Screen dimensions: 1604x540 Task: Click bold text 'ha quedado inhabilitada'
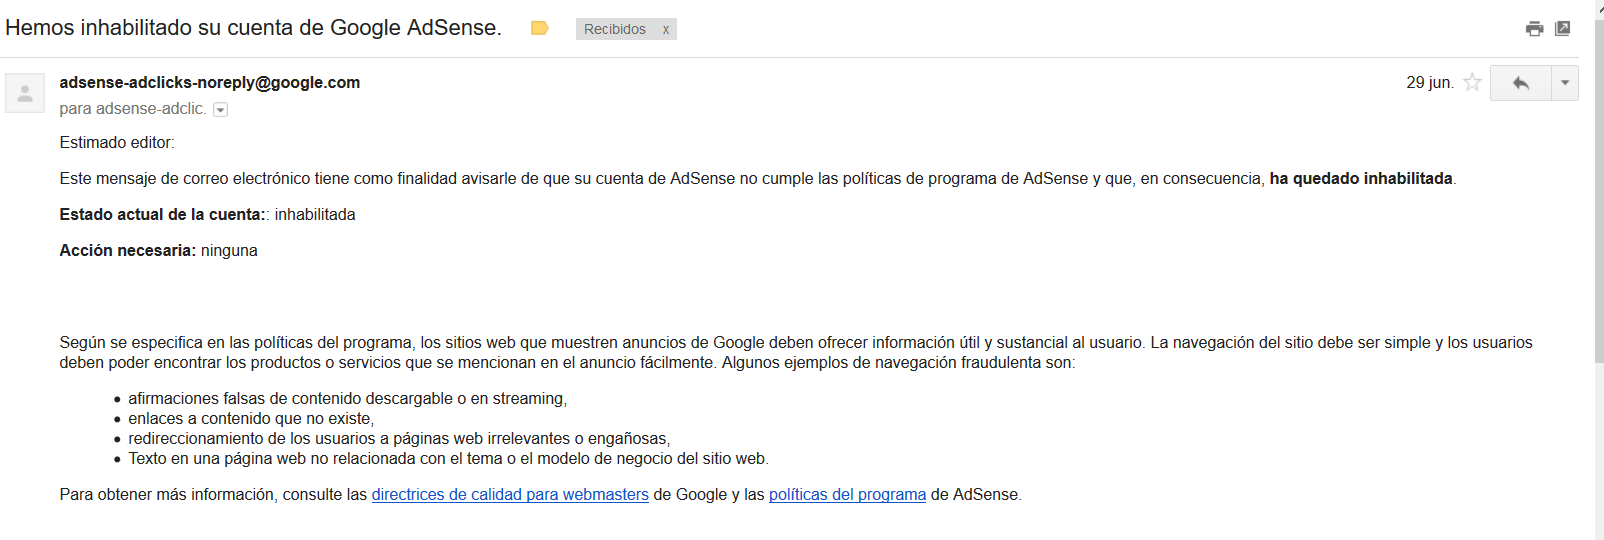point(1361,178)
